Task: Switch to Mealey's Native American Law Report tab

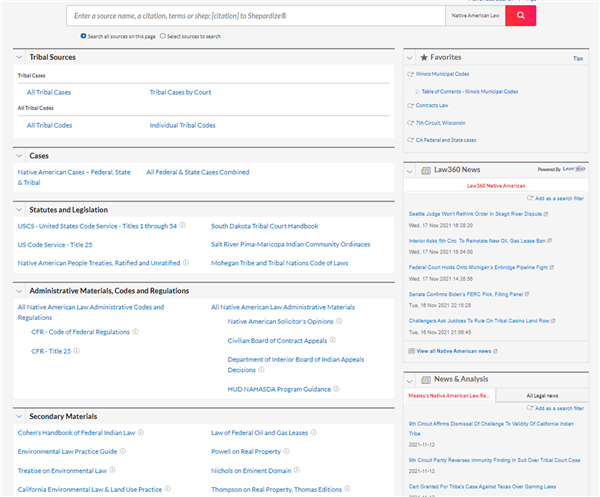Action: pyautogui.click(x=449, y=396)
